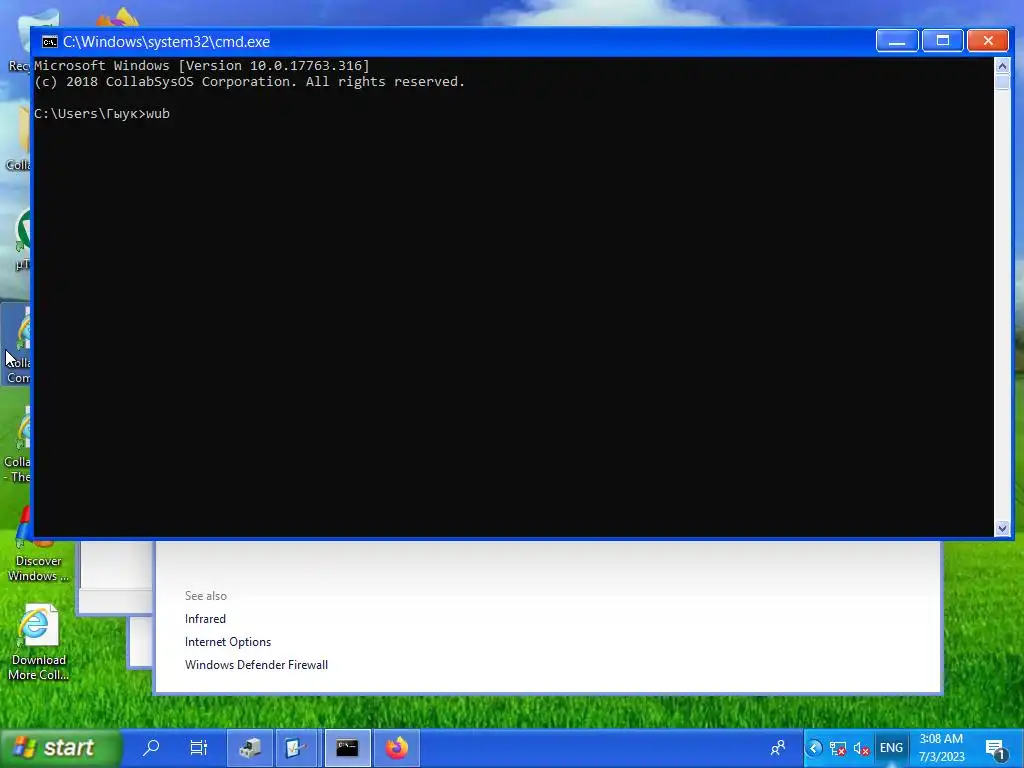Open the muted volume tray icon
This screenshot has width=1024, height=768.
[861, 748]
